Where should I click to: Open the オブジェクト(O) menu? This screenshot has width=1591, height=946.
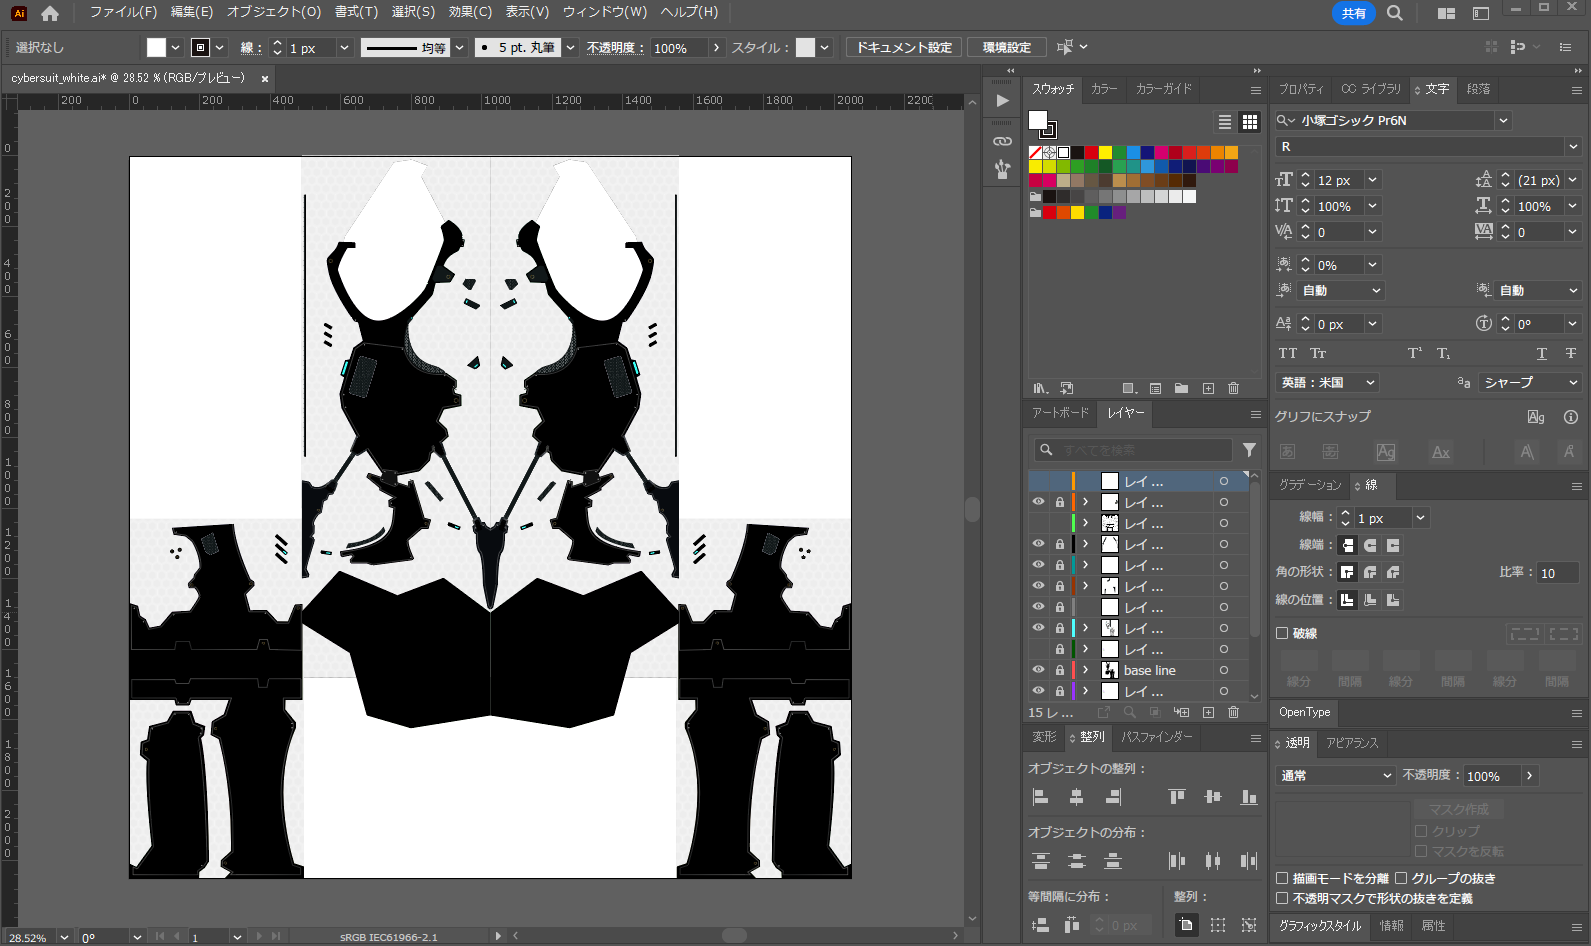click(x=274, y=12)
